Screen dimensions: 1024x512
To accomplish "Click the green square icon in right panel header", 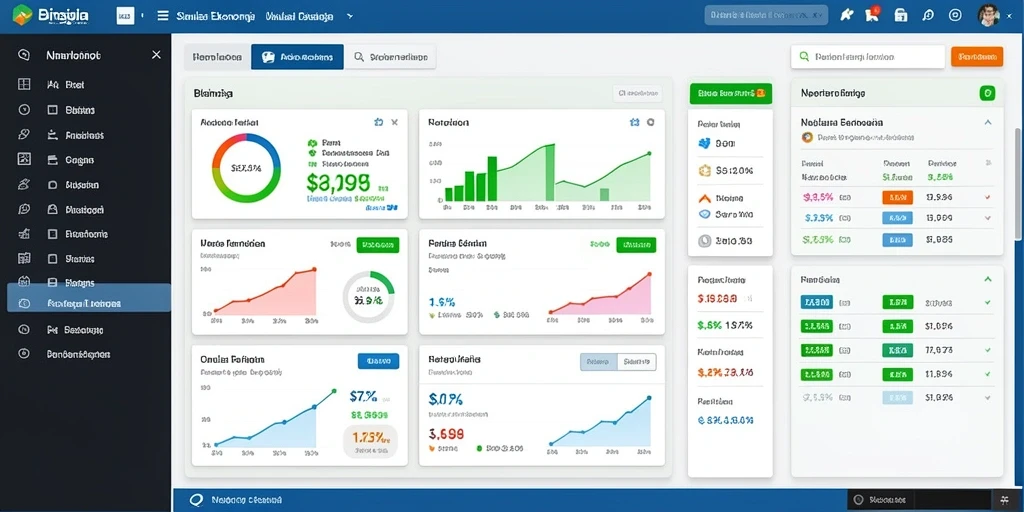I will click(987, 93).
